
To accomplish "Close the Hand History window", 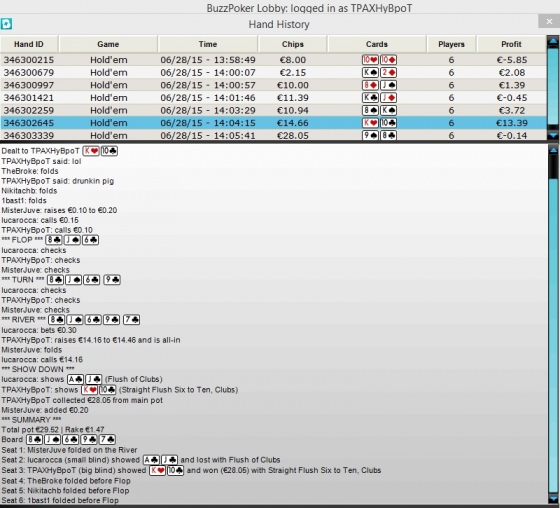I will (549, 22).
